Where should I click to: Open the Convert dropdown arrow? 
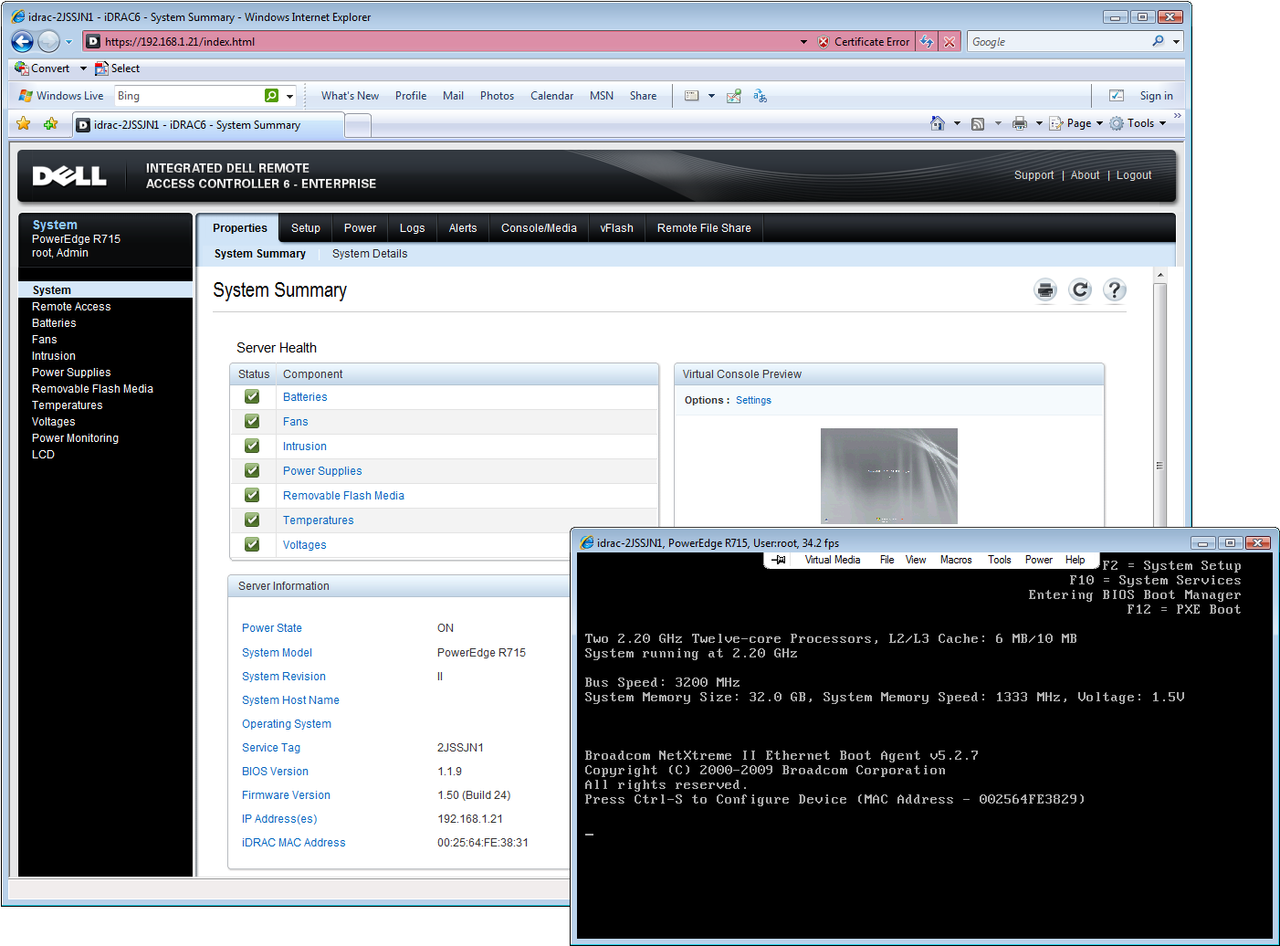tap(83, 68)
